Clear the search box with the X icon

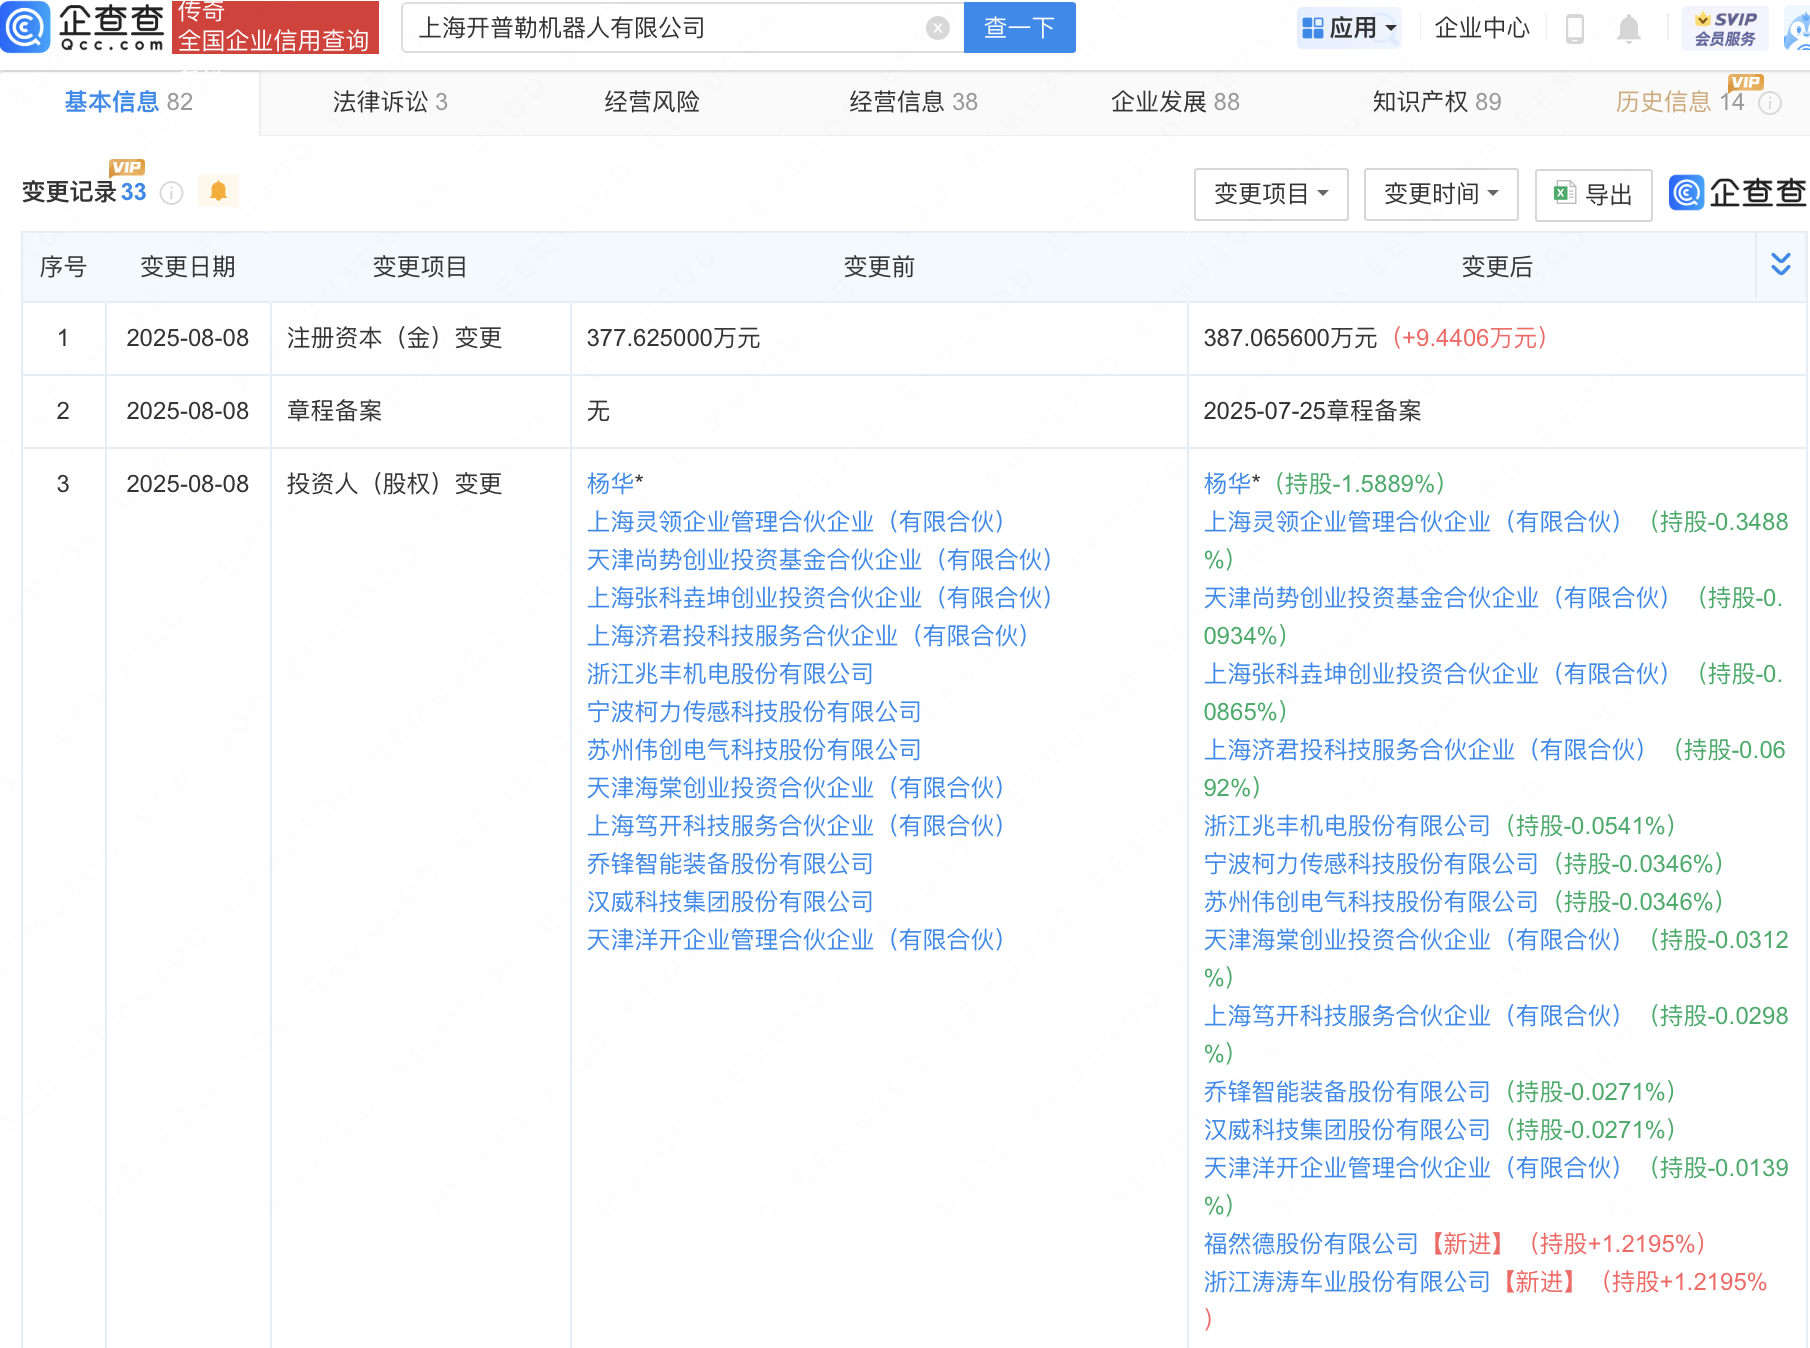click(x=937, y=28)
